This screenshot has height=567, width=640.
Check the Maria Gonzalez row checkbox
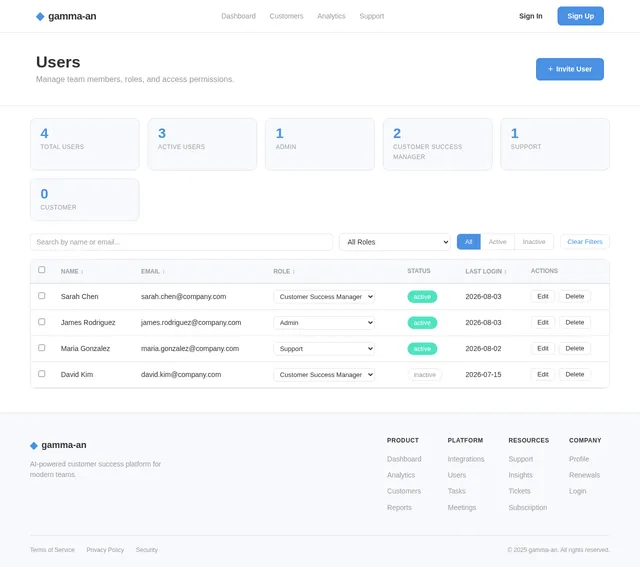pos(42,348)
